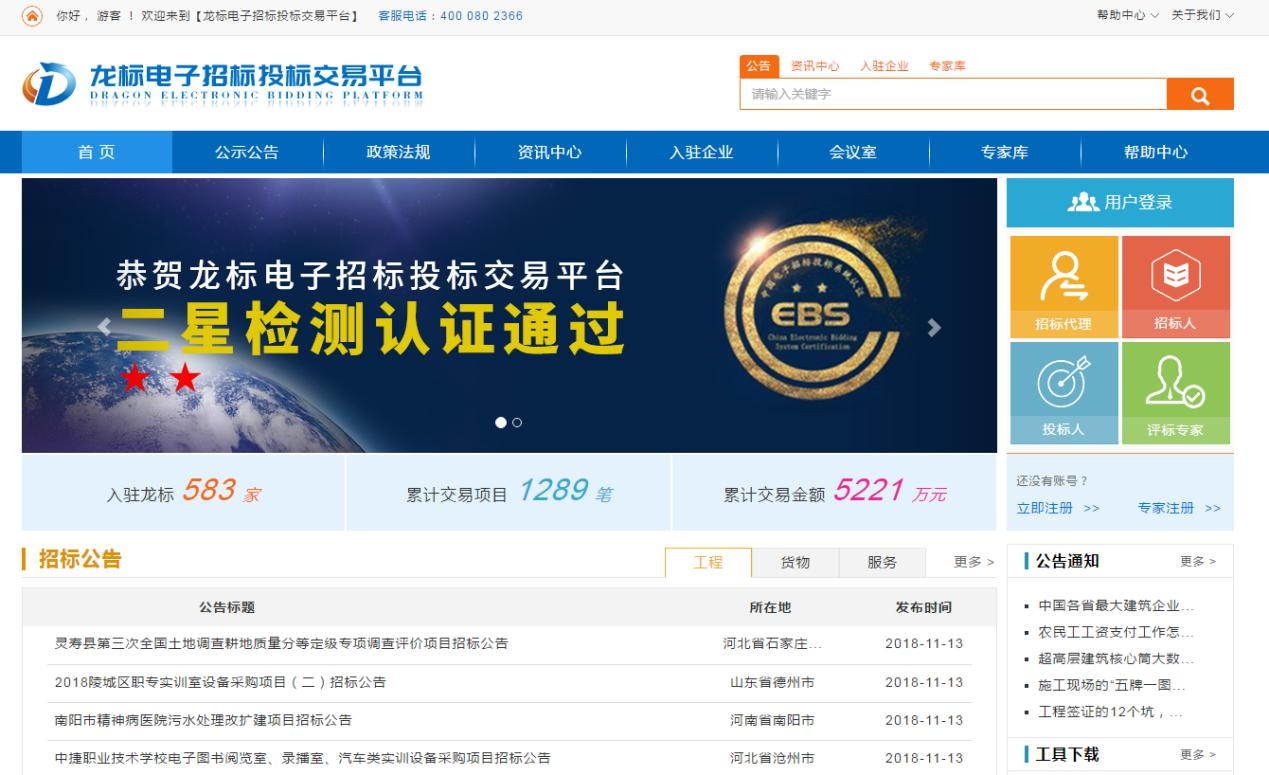This screenshot has width=1269, height=775.
Task: Click the 专家注册 expert registration link
Action: click(x=1165, y=508)
